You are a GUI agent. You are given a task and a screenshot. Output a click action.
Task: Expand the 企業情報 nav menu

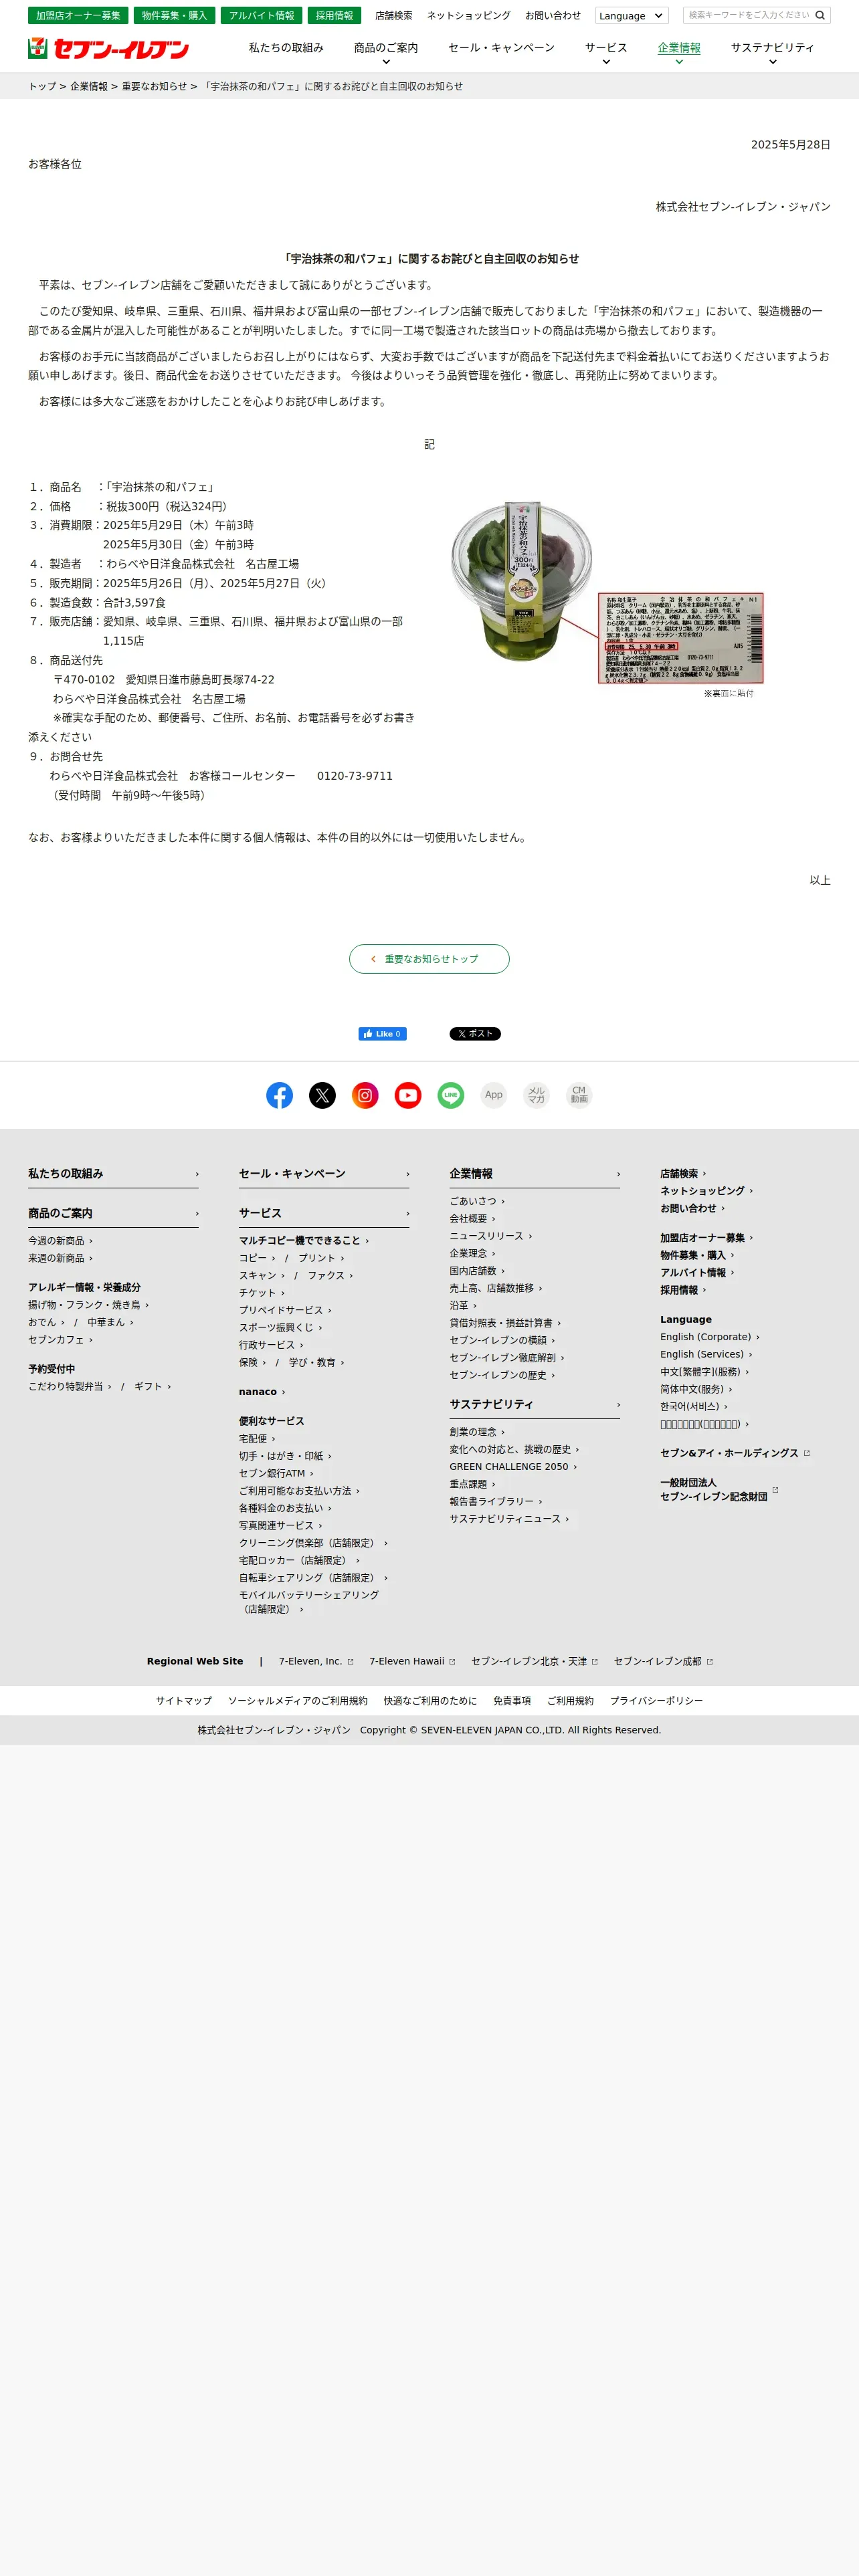pos(679,53)
